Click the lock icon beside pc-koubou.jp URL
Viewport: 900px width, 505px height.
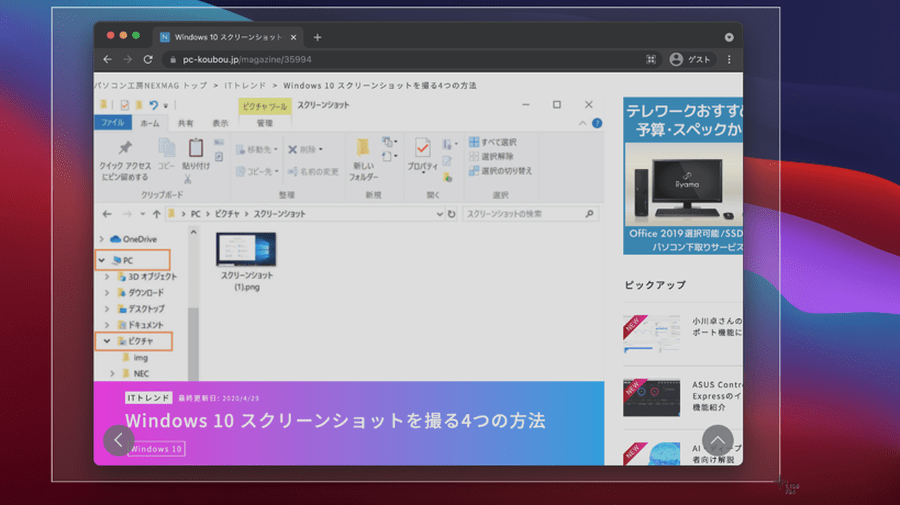click(173, 60)
